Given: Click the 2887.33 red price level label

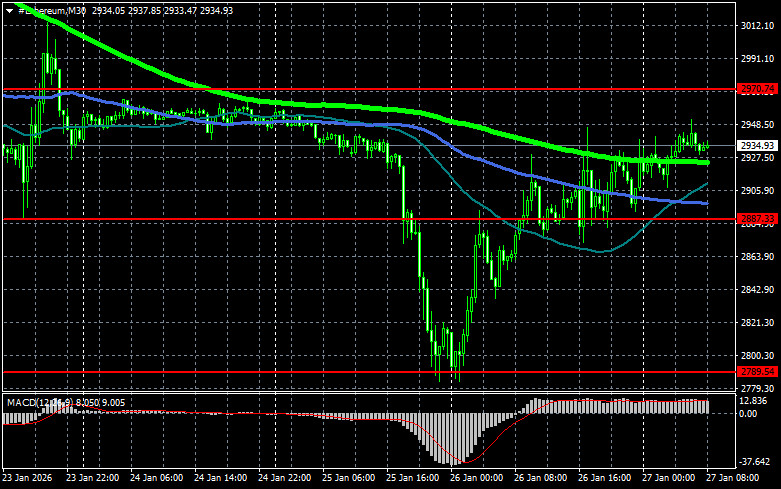Looking at the screenshot, I should click(757, 218).
